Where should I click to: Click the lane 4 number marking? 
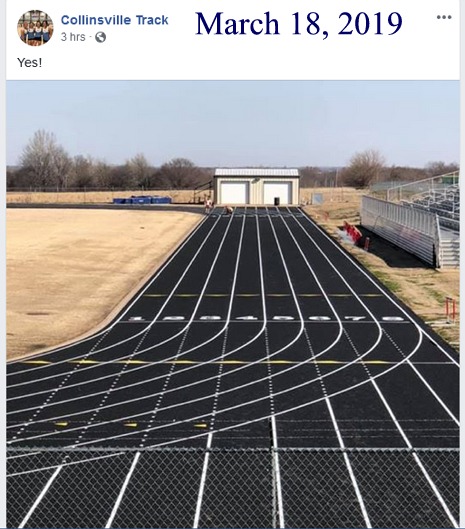pyautogui.click(x=246, y=318)
